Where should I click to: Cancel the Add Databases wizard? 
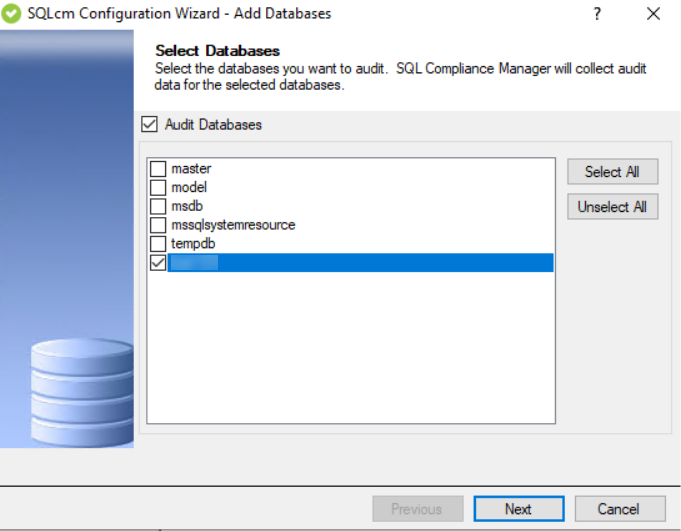pos(620,509)
